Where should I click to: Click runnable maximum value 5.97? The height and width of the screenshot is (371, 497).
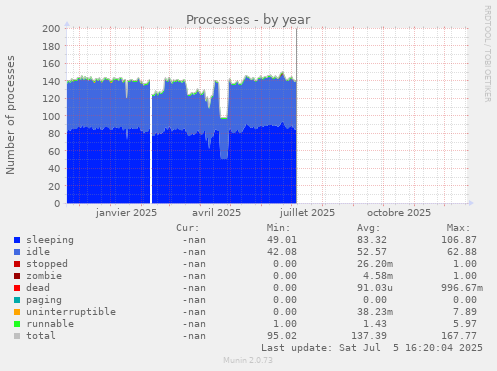[465, 324]
